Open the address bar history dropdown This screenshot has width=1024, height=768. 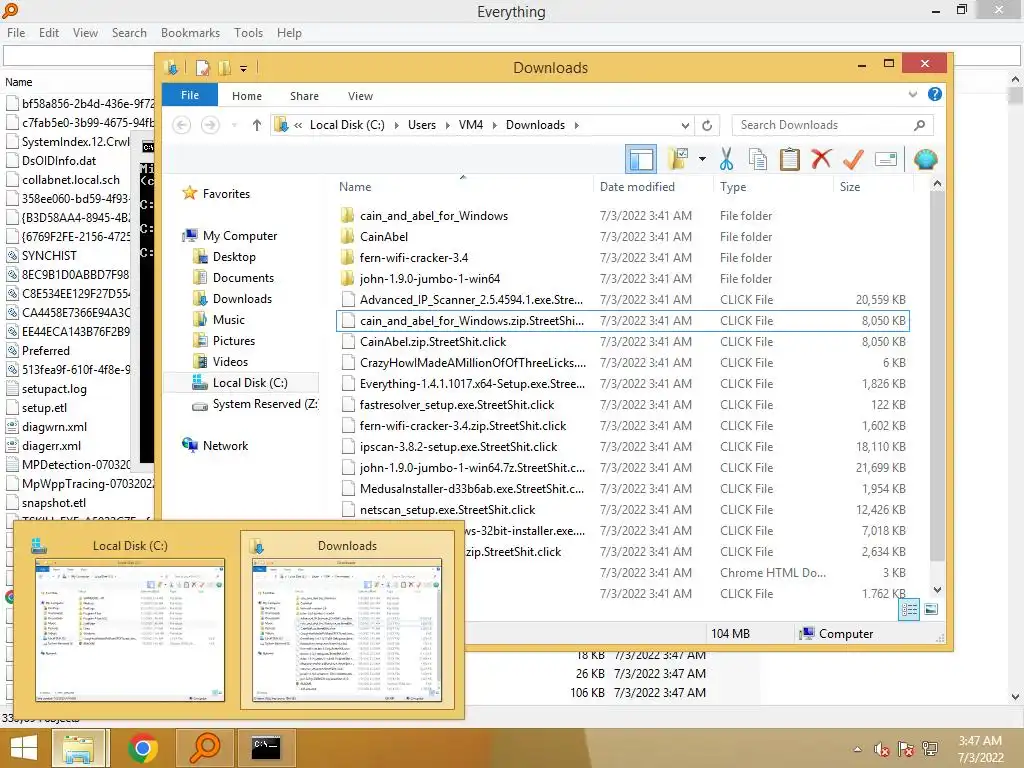685,125
